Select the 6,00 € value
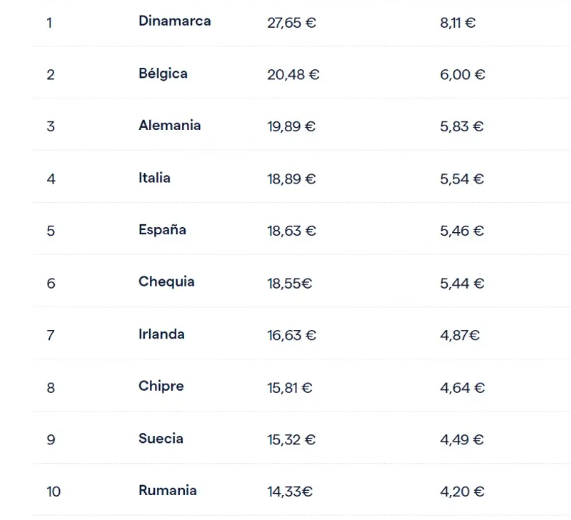The height and width of the screenshot is (520, 571). point(462,75)
